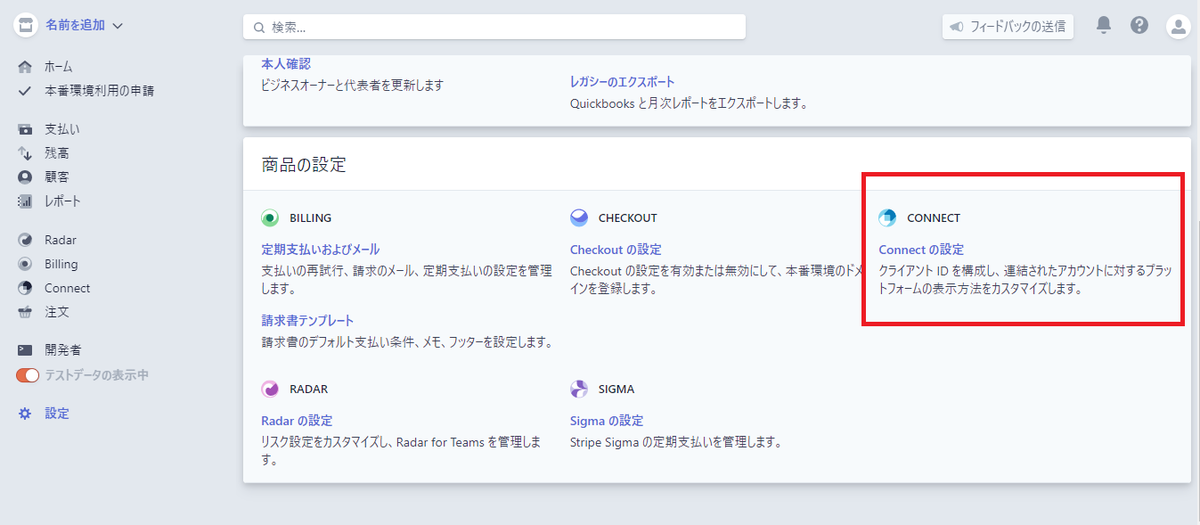Open ホーム in the sidebar
The height and width of the screenshot is (525, 1200).
(x=58, y=67)
